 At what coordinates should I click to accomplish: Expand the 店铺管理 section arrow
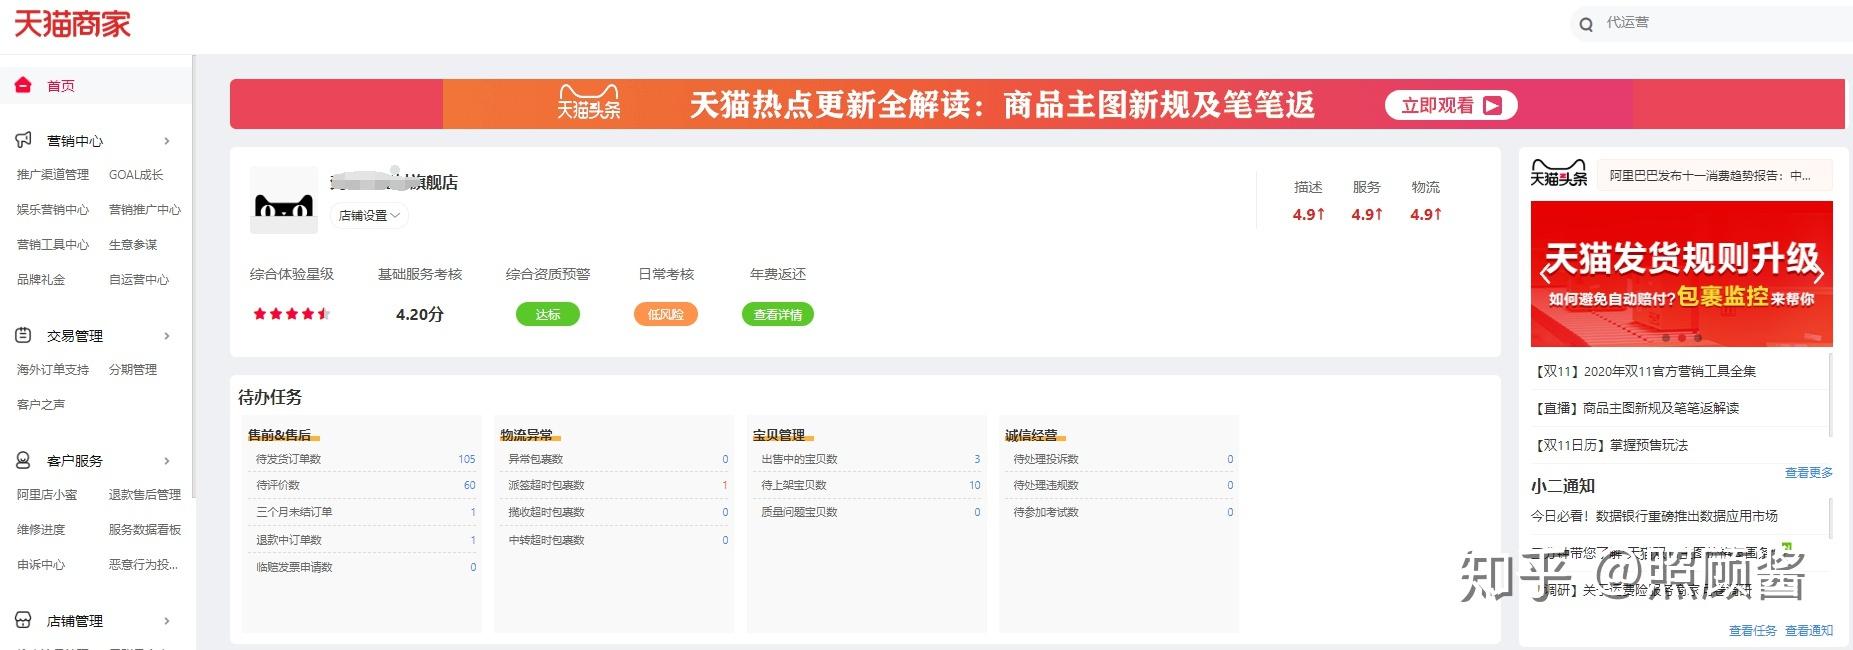(167, 621)
